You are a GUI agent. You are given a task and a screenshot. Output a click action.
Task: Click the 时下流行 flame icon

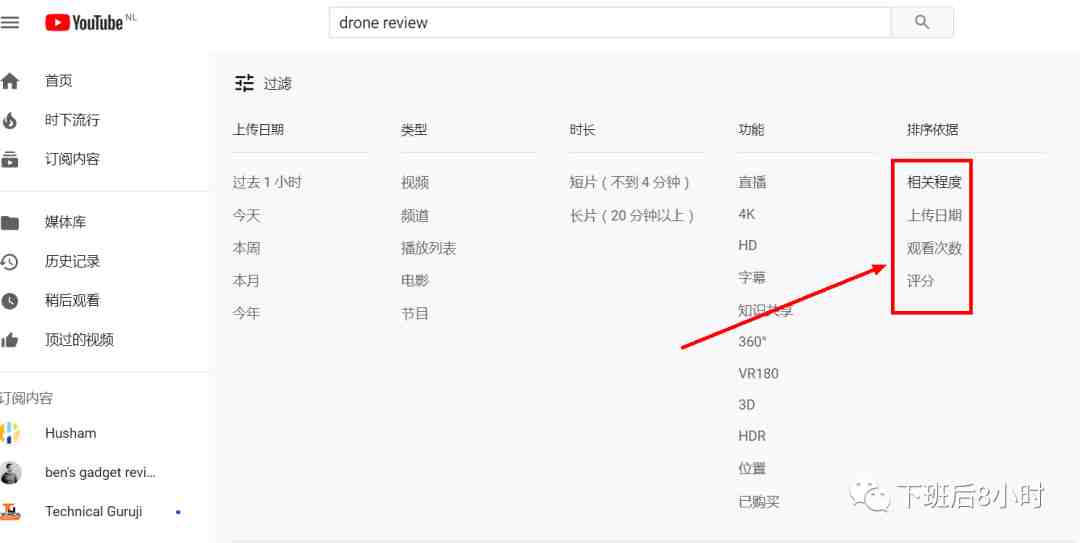click(10, 121)
